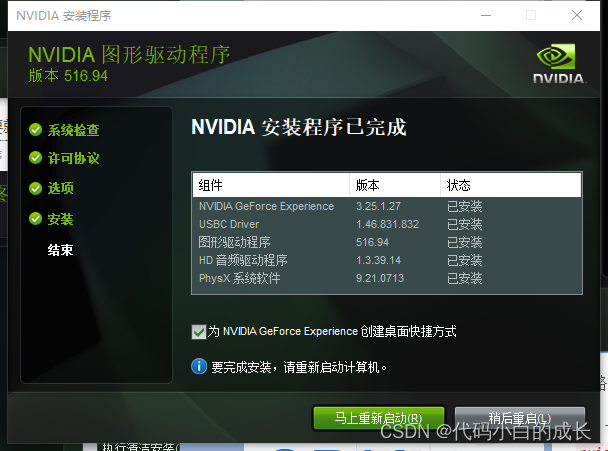This screenshot has width=608, height=451.
Task: Click version 9.21.0713 cell
Action: 380,278
